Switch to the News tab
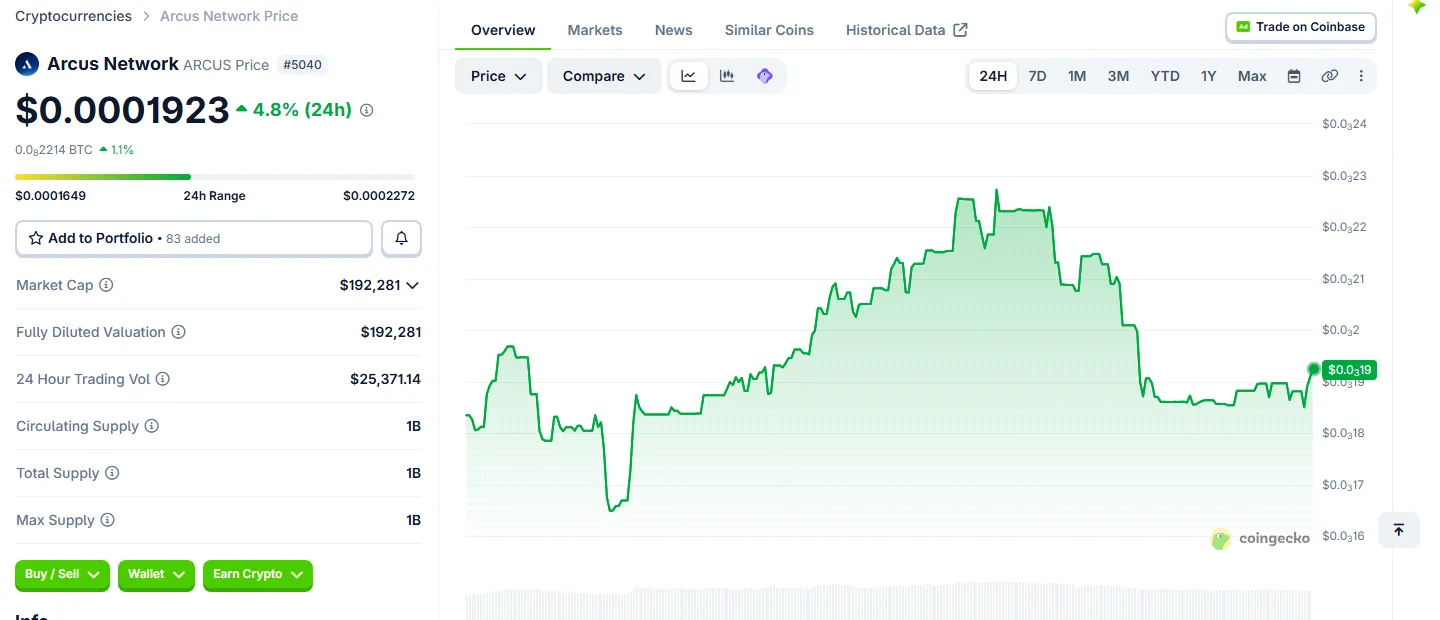The image size is (1440, 620). pos(674,30)
